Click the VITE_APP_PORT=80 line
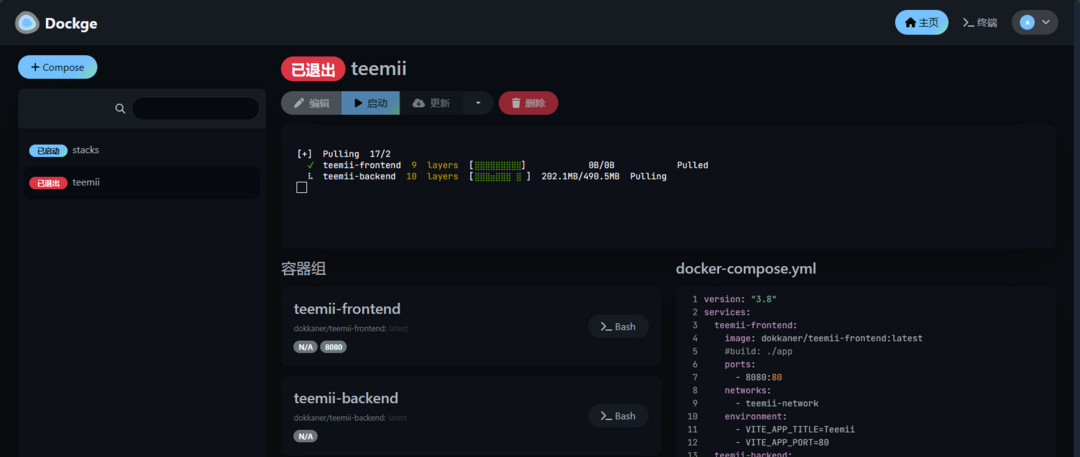The image size is (1080, 457). (782, 443)
